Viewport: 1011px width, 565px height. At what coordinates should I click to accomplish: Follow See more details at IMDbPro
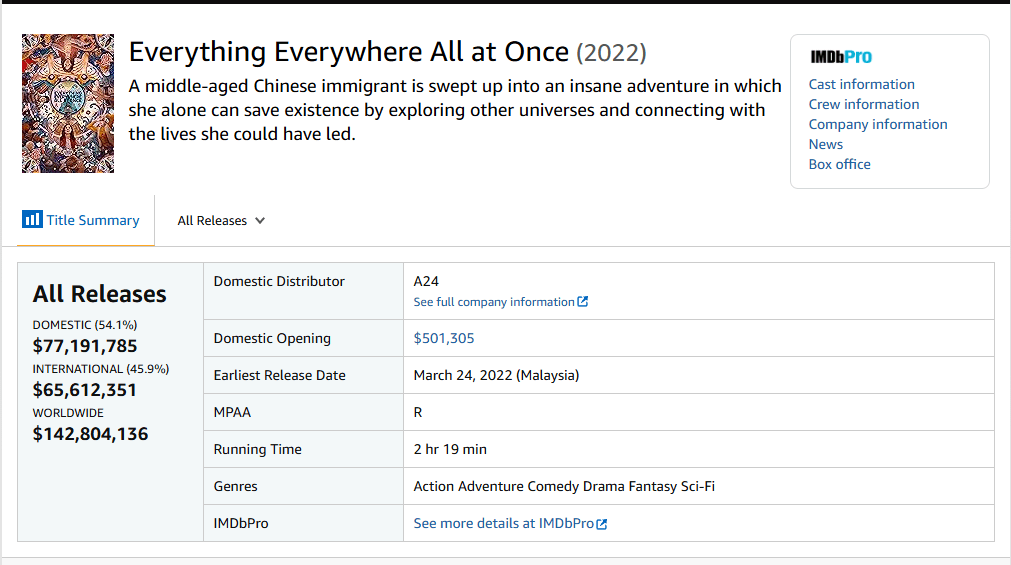point(503,523)
